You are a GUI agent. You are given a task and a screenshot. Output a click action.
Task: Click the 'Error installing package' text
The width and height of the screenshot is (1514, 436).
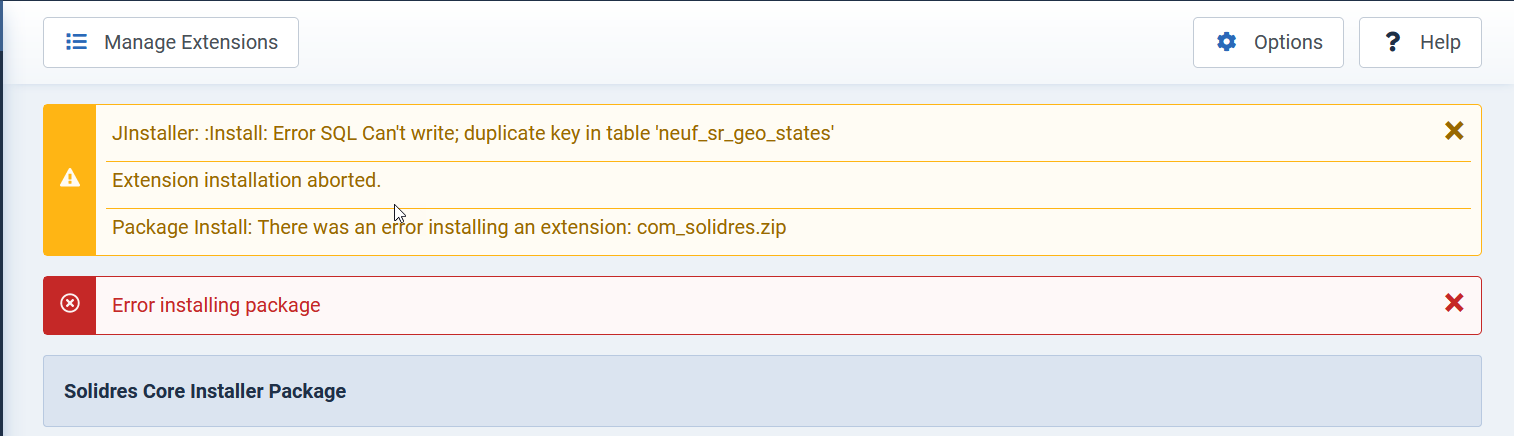tap(216, 305)
